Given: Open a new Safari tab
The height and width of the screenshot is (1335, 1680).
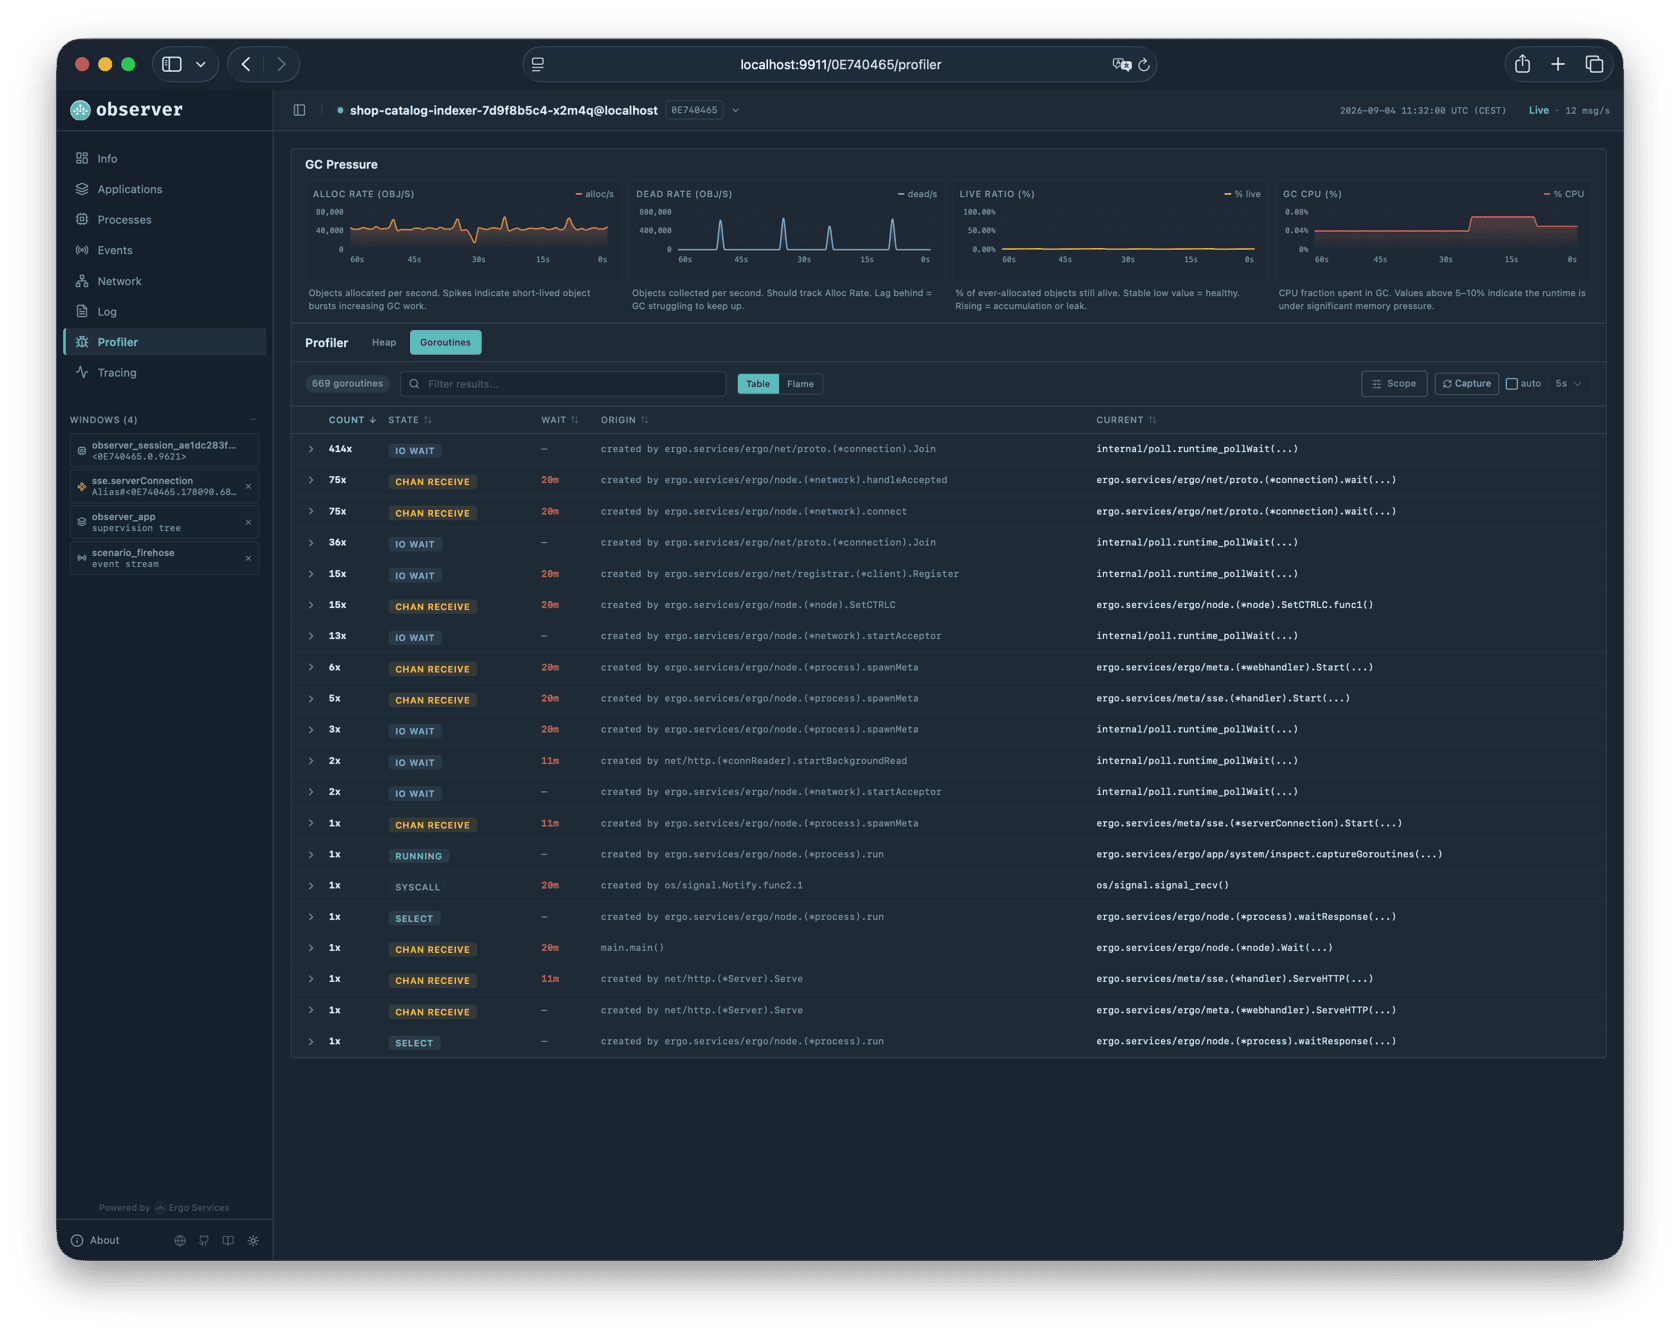Looking at the screenshot, I should [1558, 64].
